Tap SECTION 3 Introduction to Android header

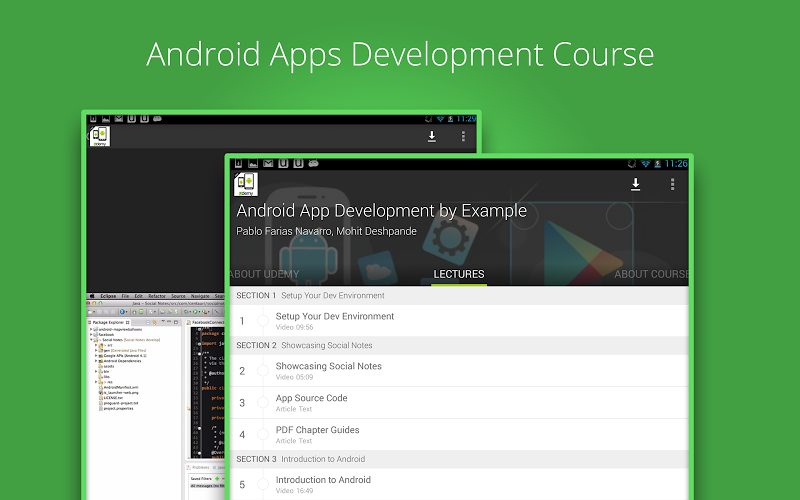pos(459,459)
